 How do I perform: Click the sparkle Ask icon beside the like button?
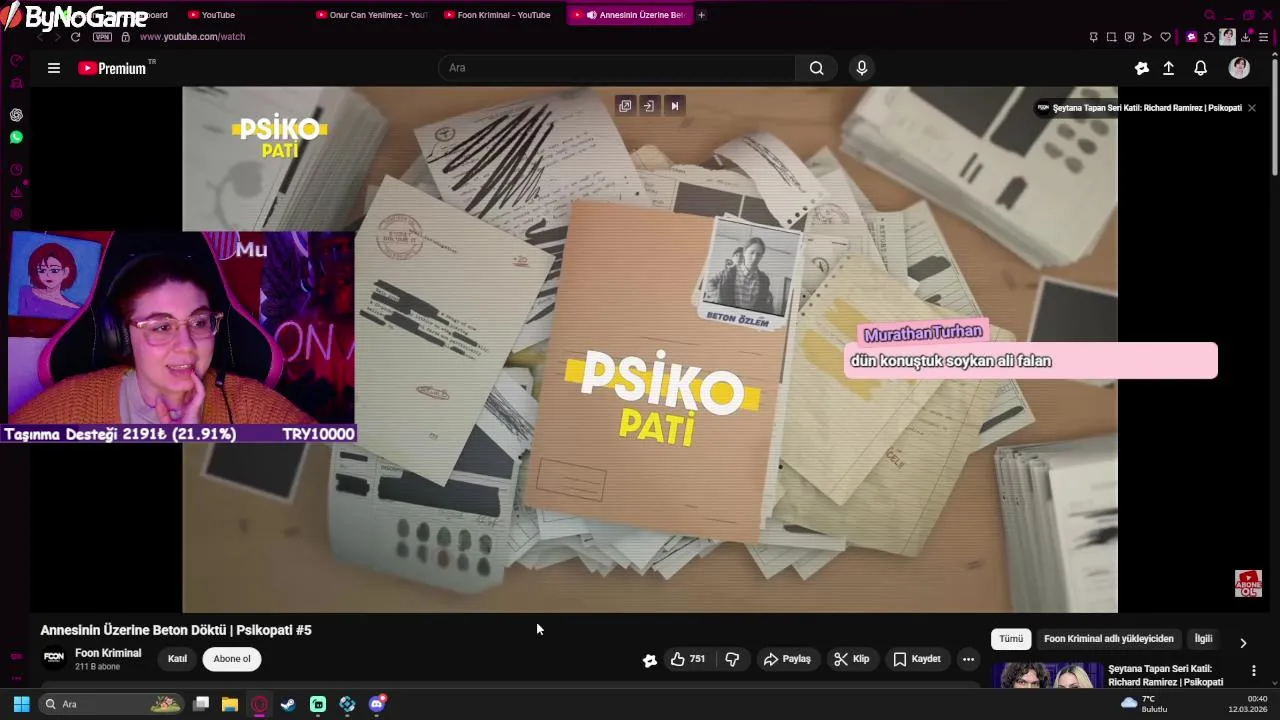tap(650, 659)
